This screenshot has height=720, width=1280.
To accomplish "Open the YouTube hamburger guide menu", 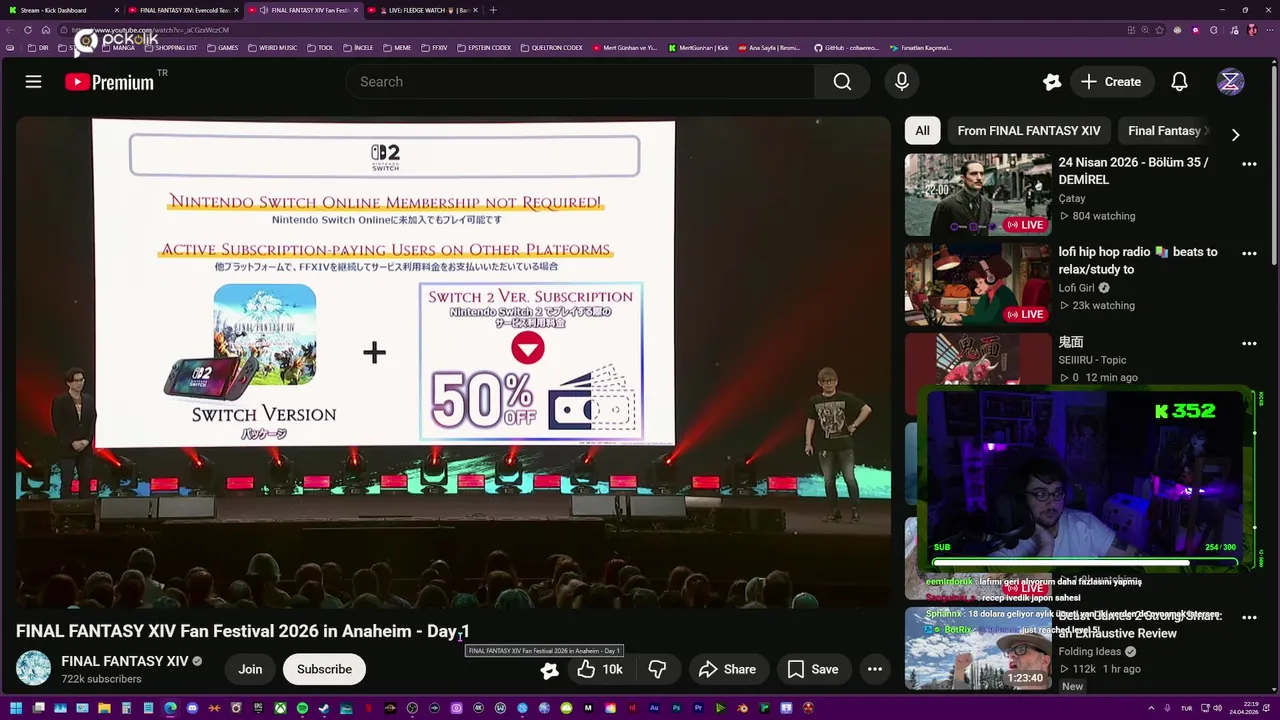I will click(x=33, y=82).
